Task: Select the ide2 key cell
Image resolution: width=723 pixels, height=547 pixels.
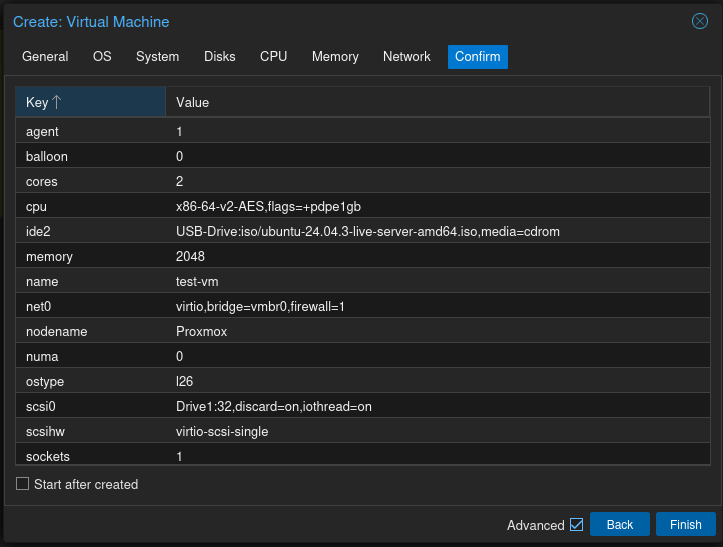Action: click(x=90, y=232)
